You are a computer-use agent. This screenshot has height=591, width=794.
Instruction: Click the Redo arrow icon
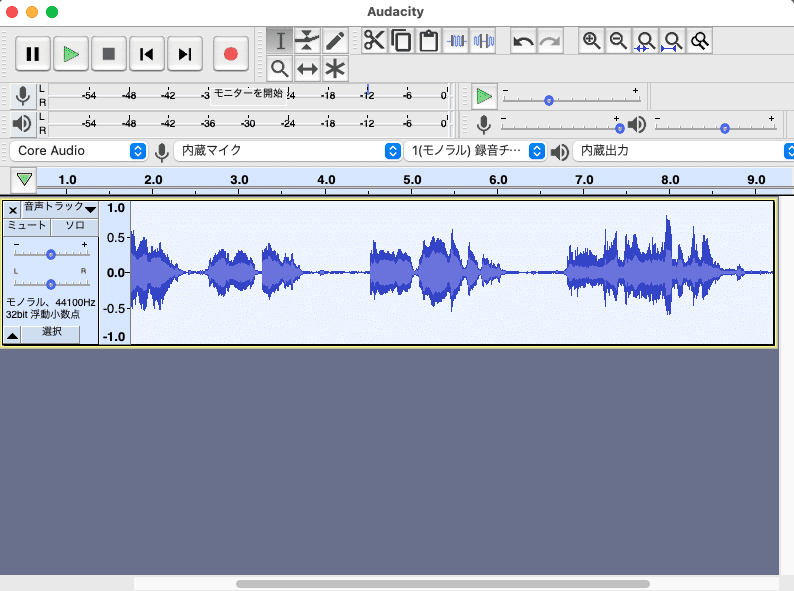550,41
